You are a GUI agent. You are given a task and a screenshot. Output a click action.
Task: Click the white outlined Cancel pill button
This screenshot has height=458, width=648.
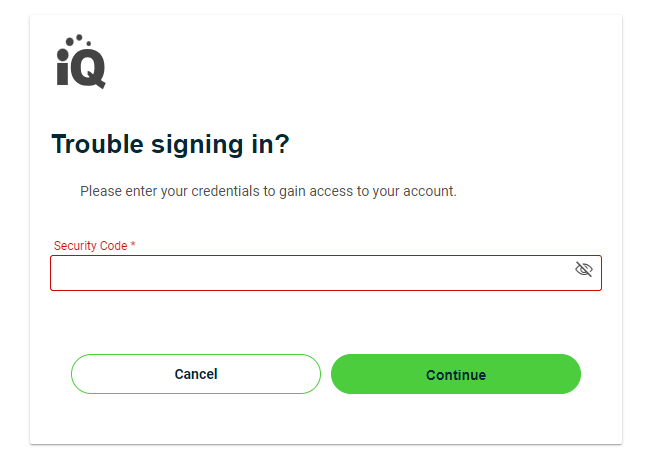[x=196, y=374]
